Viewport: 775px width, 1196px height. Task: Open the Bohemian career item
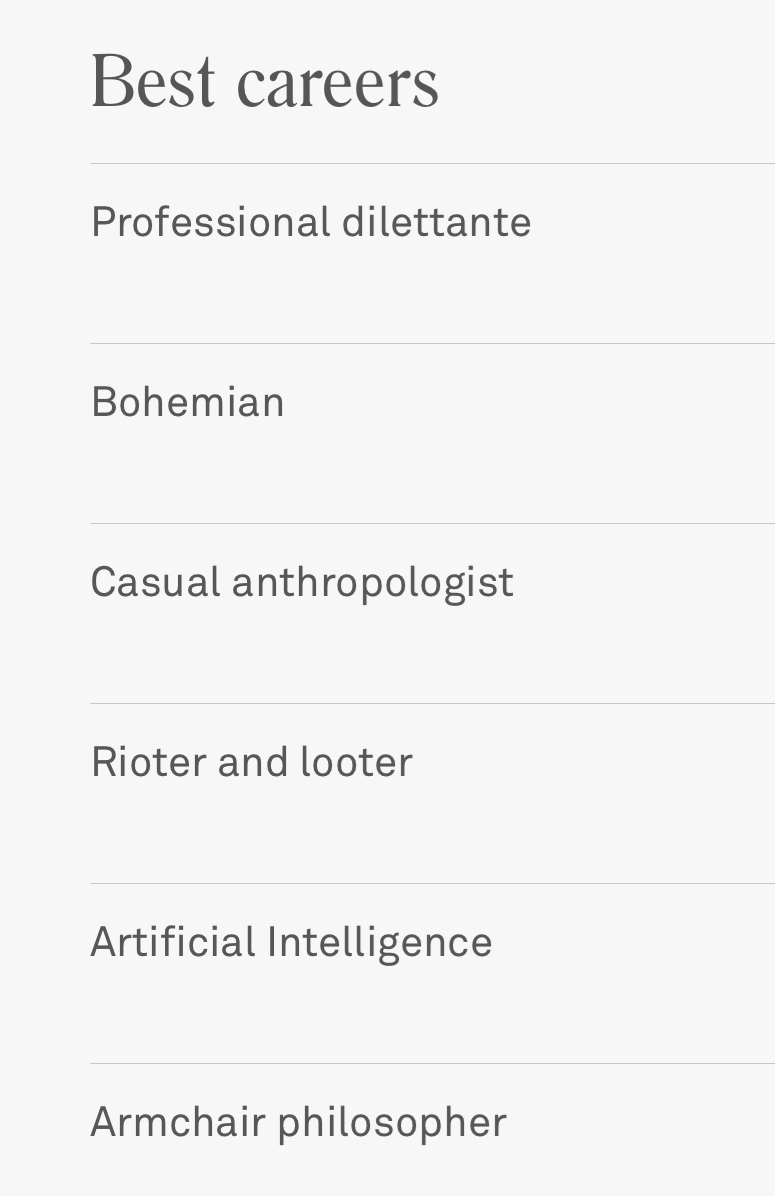pos(188,402)
